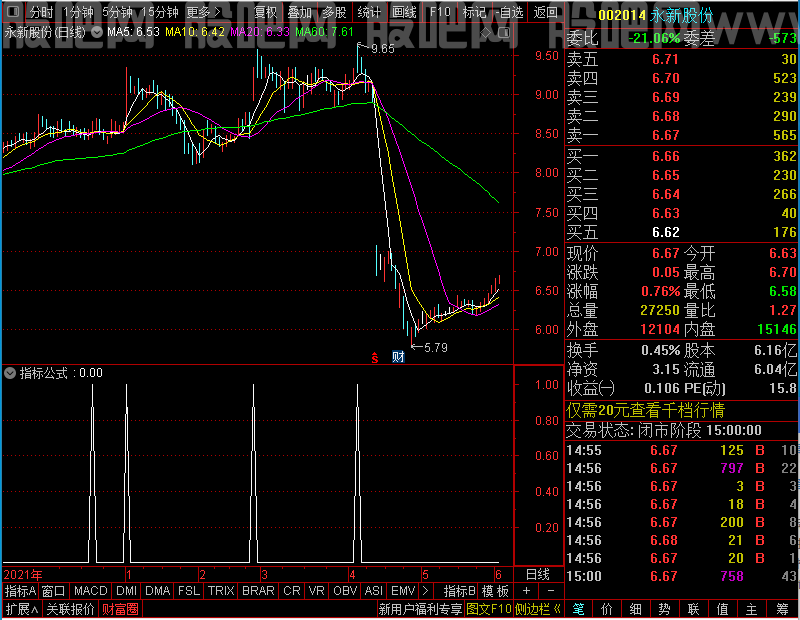Select the OBV indicator
800x620 pixels.
tap(345, 591)
